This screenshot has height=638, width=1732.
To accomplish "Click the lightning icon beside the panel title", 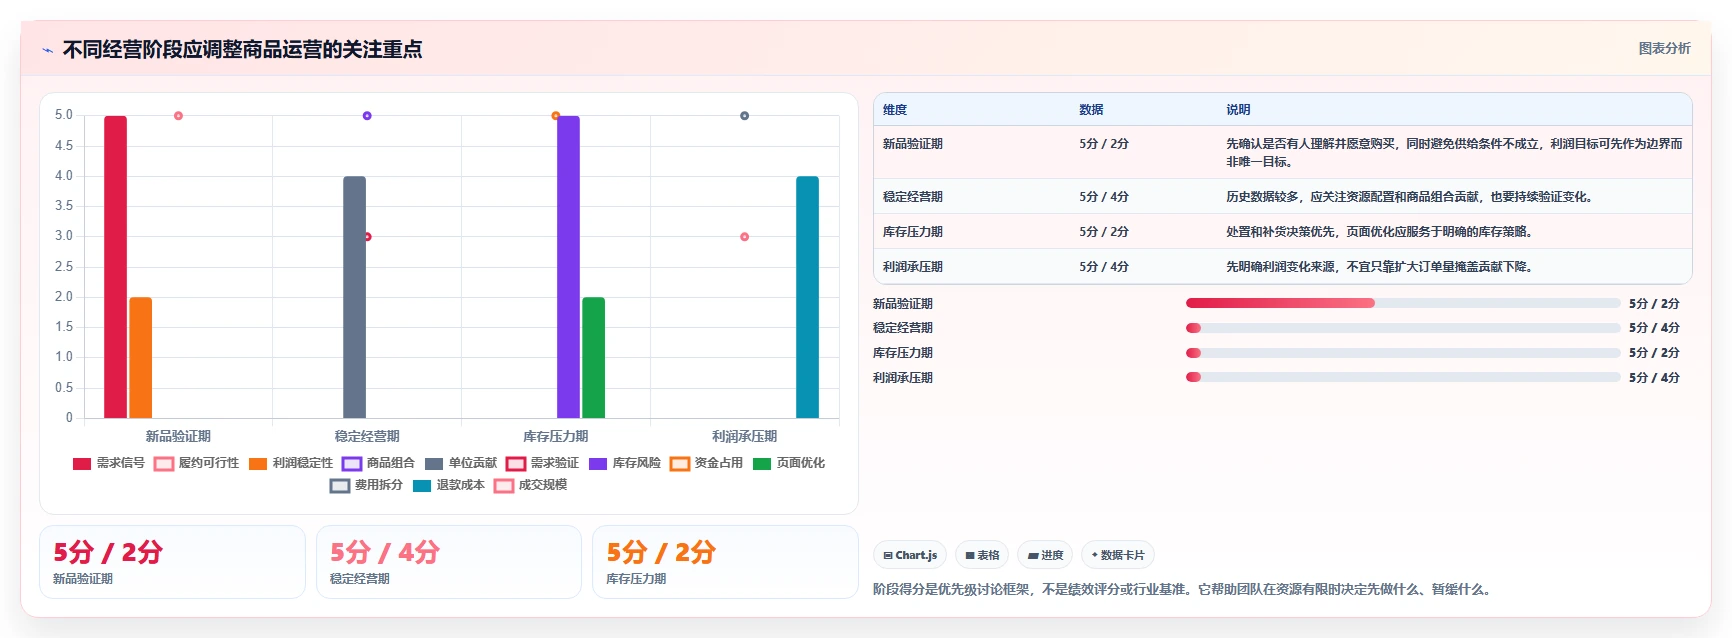I will 48,50.
